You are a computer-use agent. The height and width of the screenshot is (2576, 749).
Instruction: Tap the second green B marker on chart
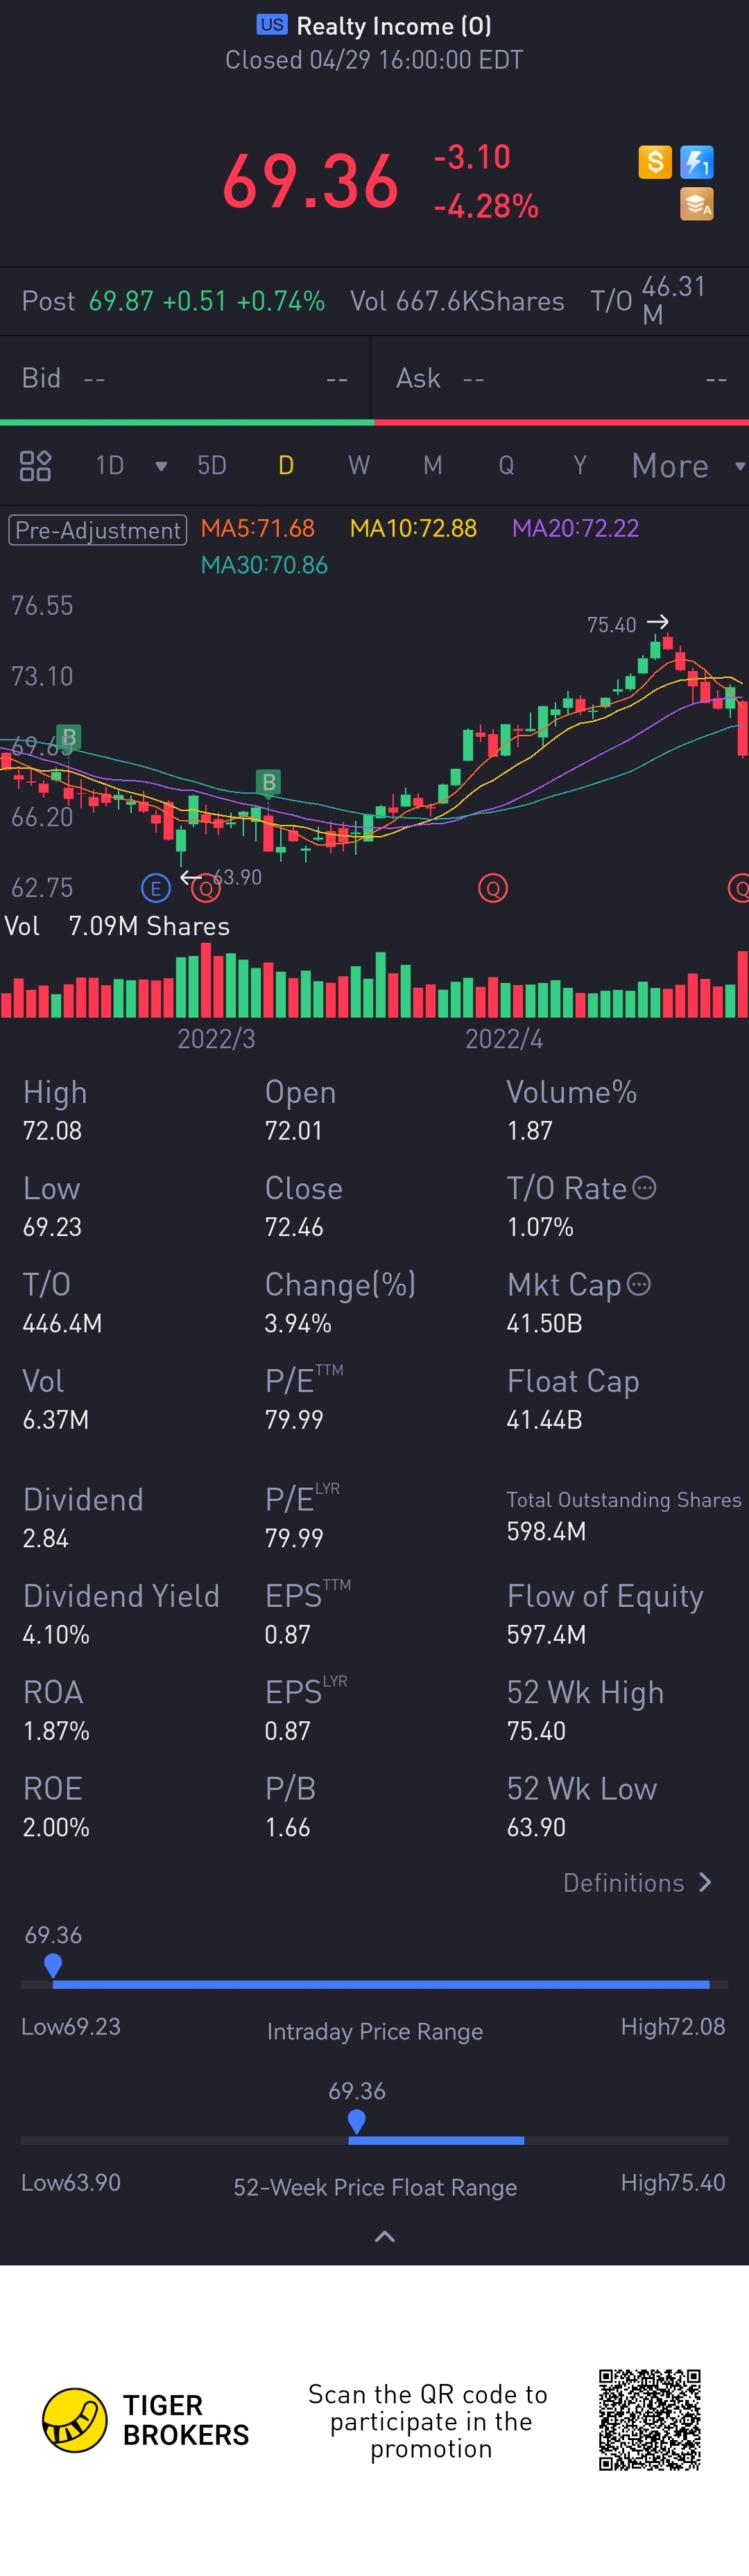coord(268,782)
